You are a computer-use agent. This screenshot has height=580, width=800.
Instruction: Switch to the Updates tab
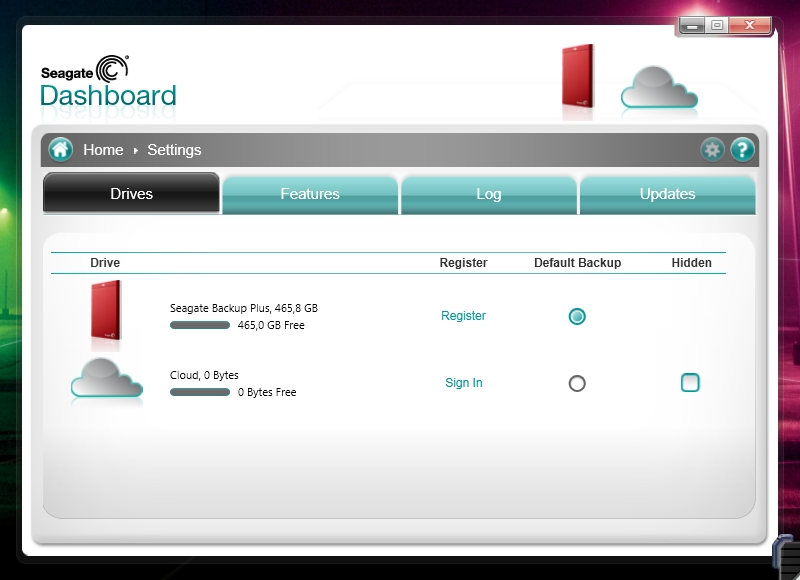pos(667,194)
